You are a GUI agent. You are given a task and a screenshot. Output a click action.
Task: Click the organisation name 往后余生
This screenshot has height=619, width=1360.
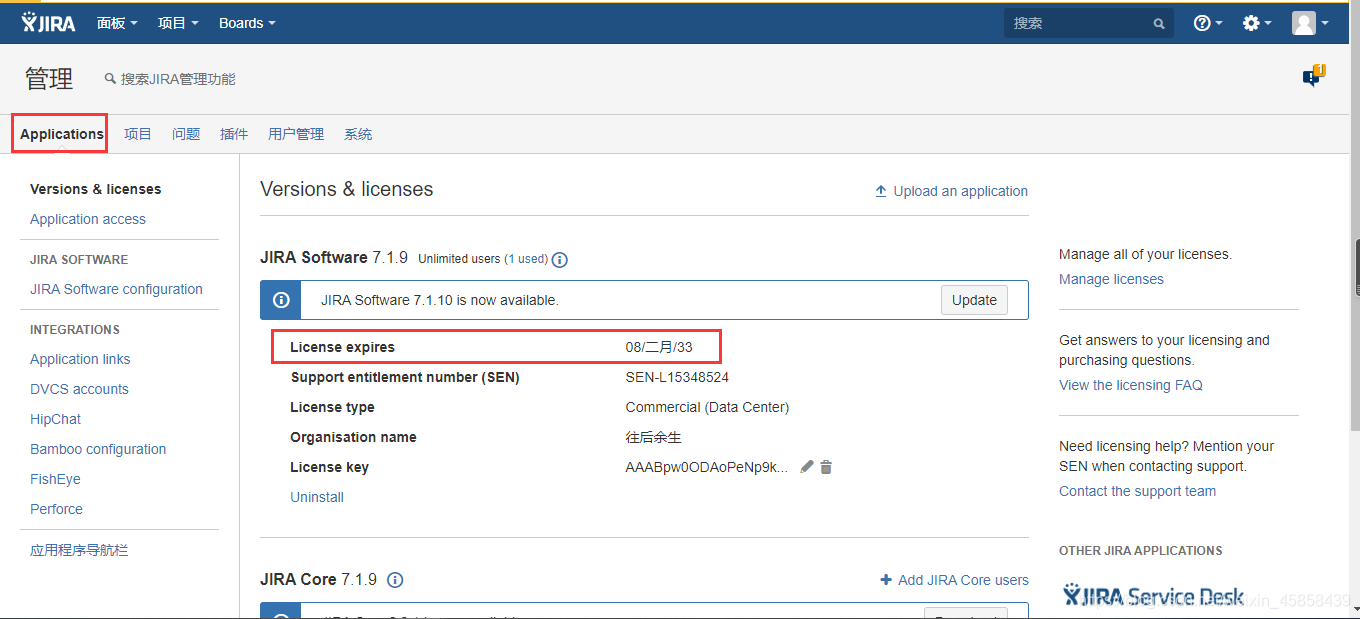pos(654,437)
